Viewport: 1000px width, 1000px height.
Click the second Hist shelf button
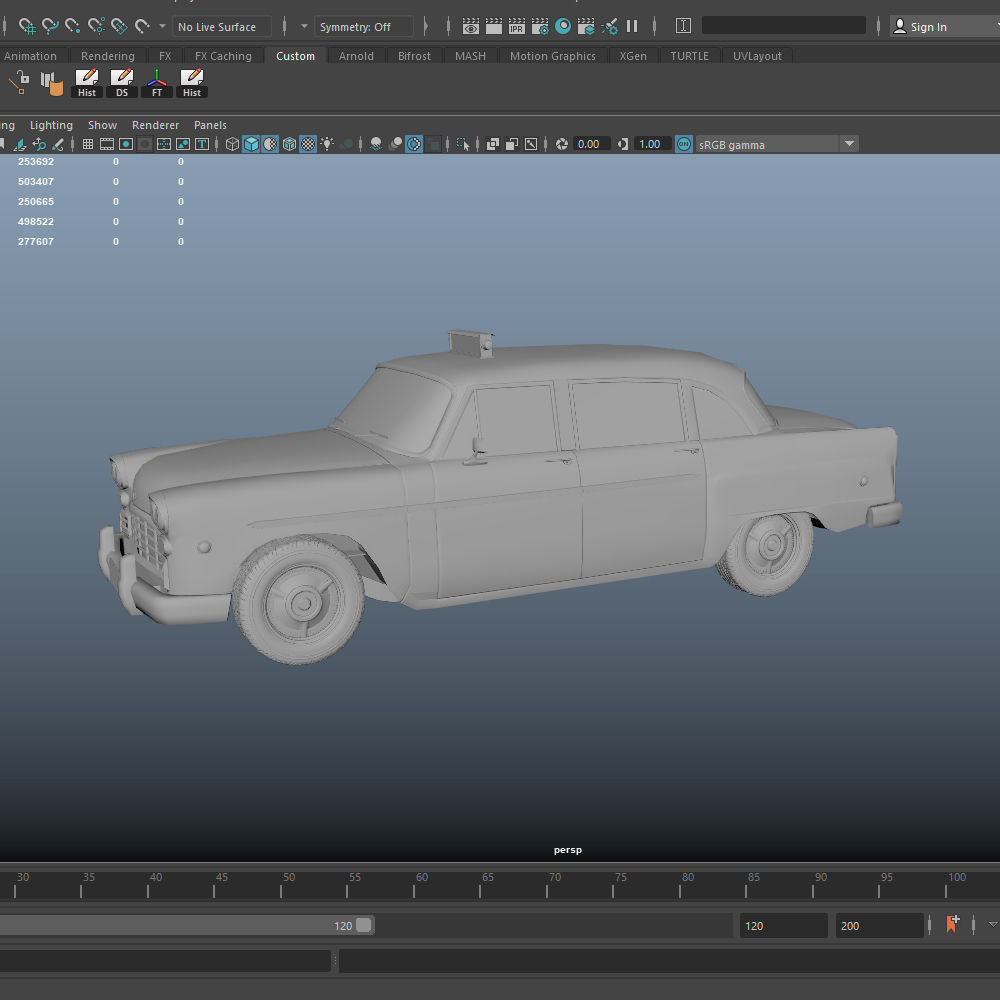(192, 83)
